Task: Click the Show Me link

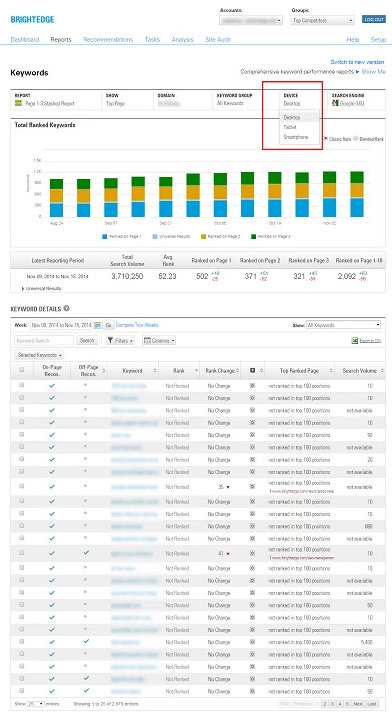Action: coord(374,72)
